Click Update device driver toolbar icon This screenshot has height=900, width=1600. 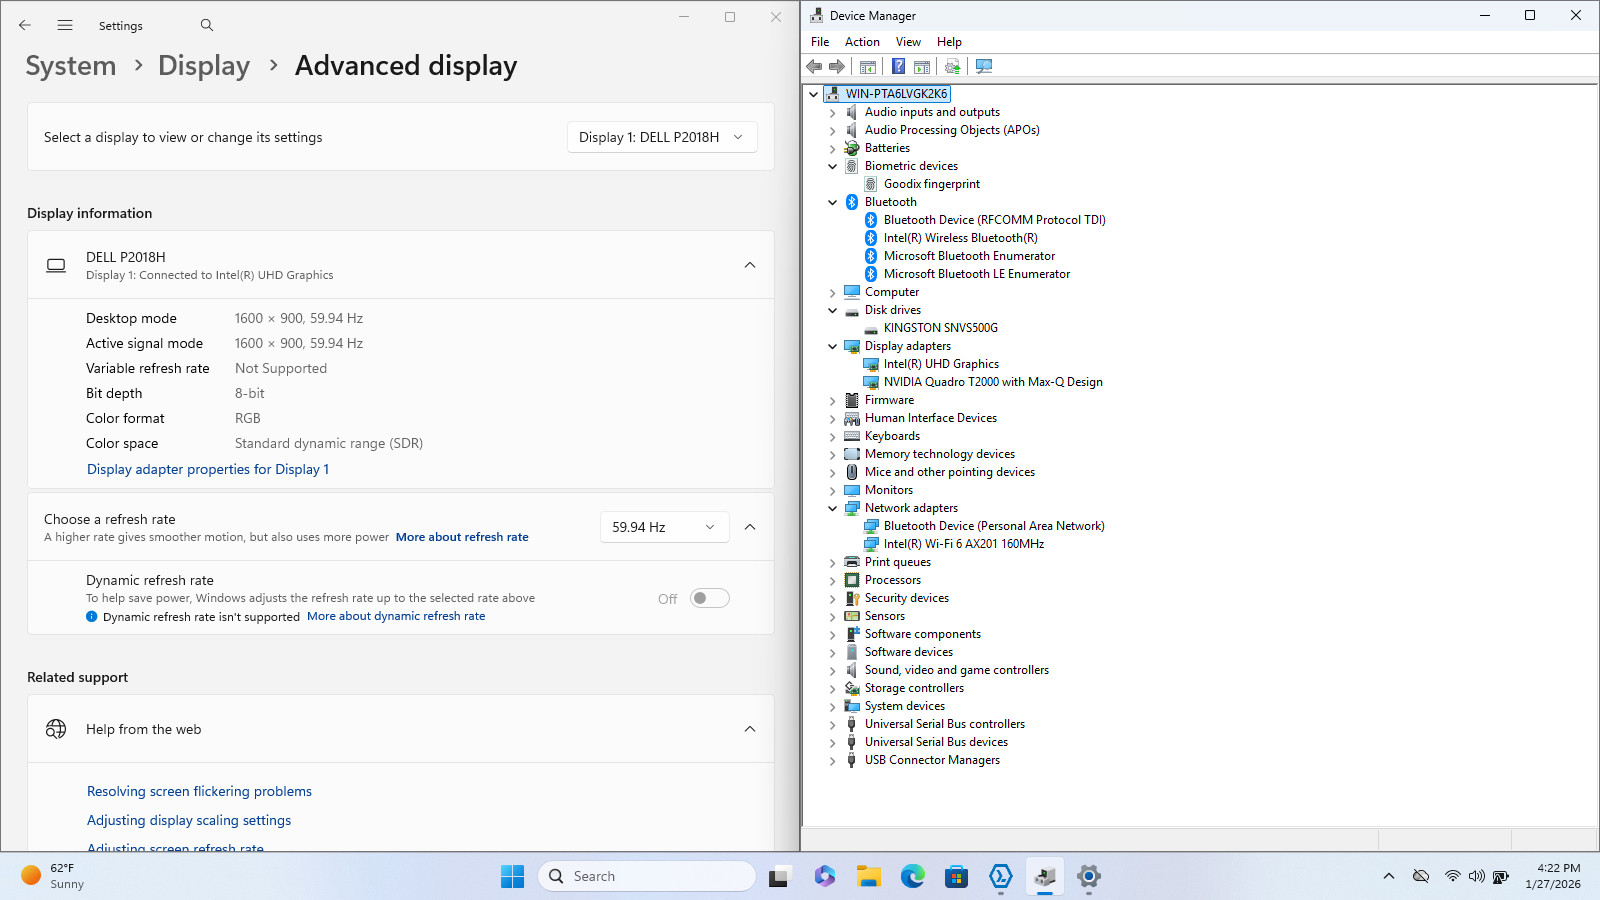(x=952, y=66)
